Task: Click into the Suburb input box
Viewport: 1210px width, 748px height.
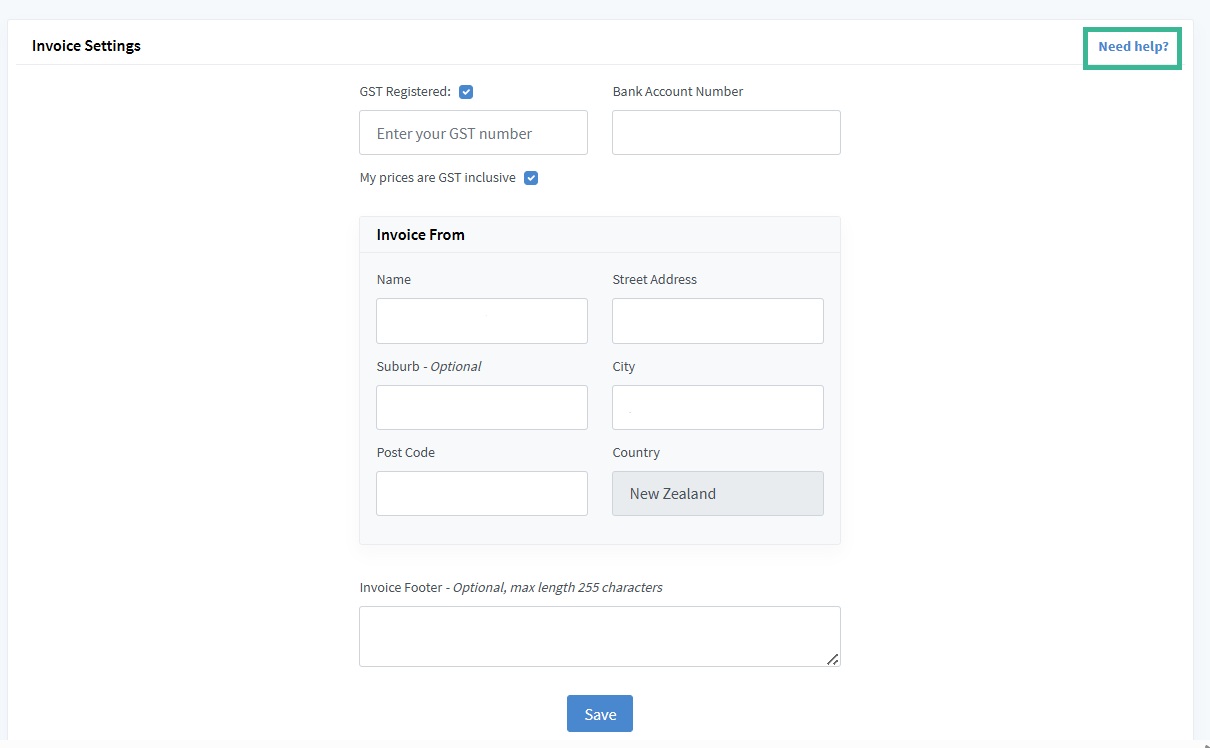Action: (482, 408)
